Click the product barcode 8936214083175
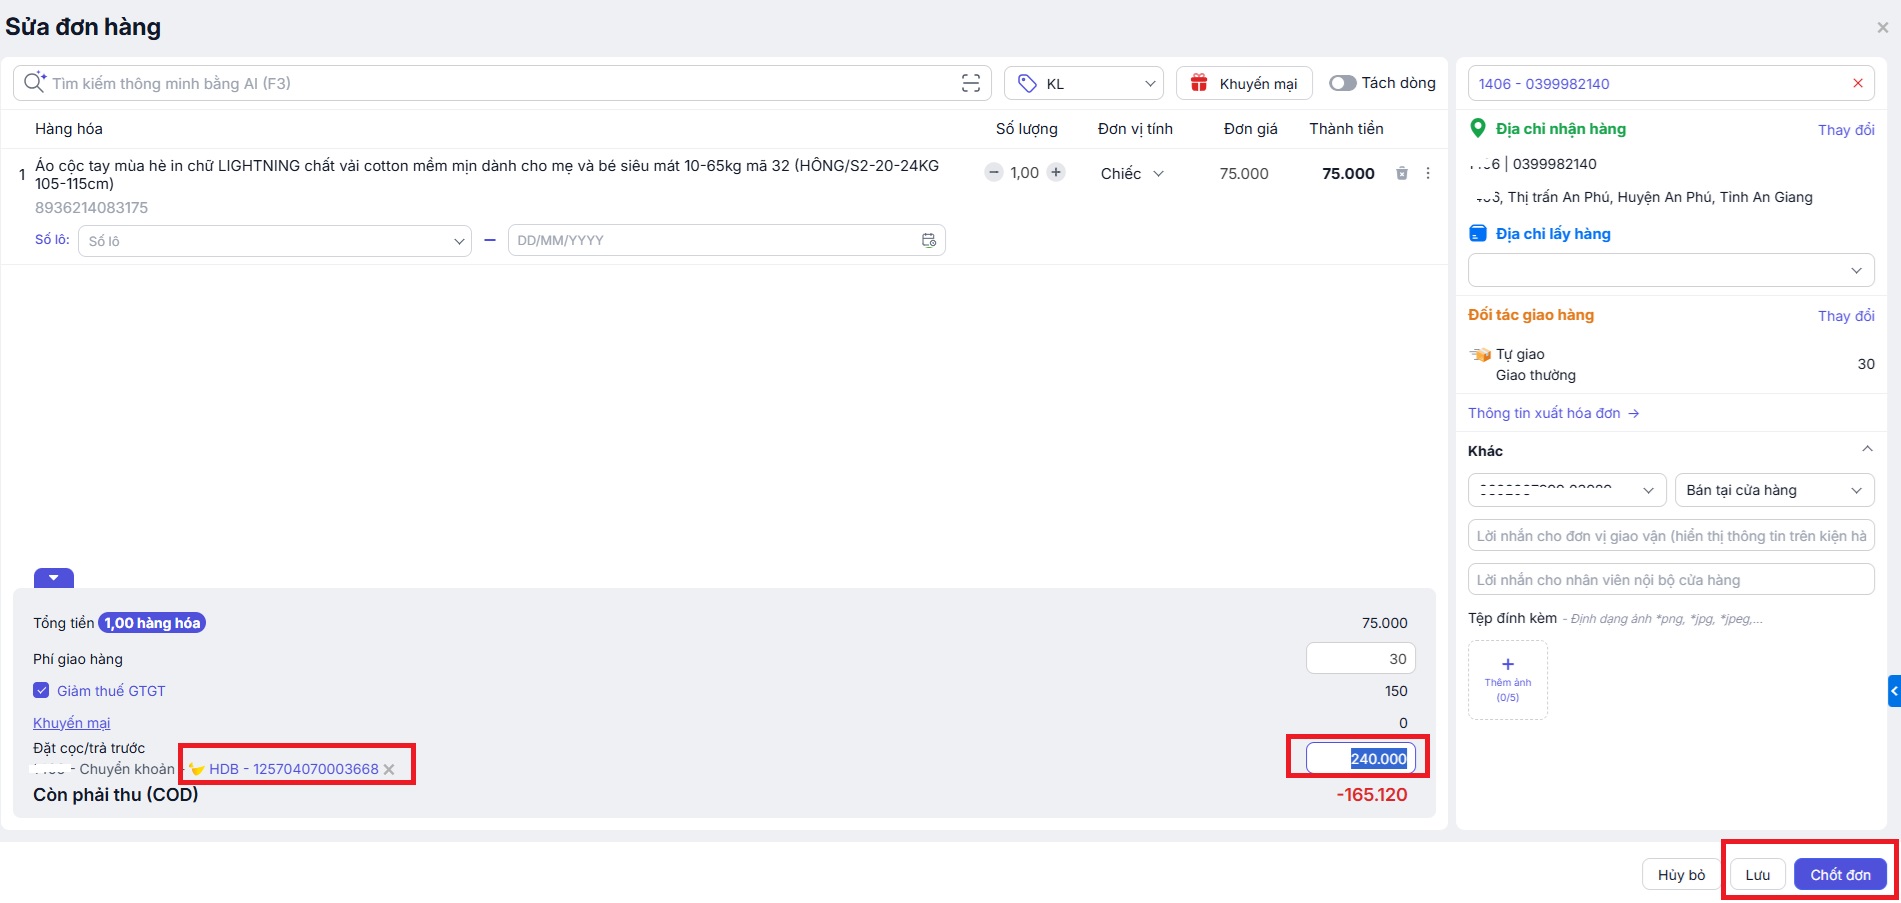Screen dimensions: 1901x903 click(x=91, y=208)
